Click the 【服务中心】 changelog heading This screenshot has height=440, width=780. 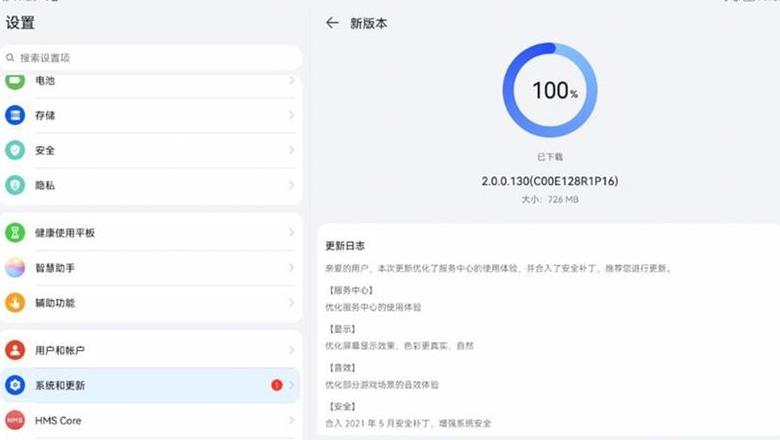pyautogui.click(x=351, y=290)
